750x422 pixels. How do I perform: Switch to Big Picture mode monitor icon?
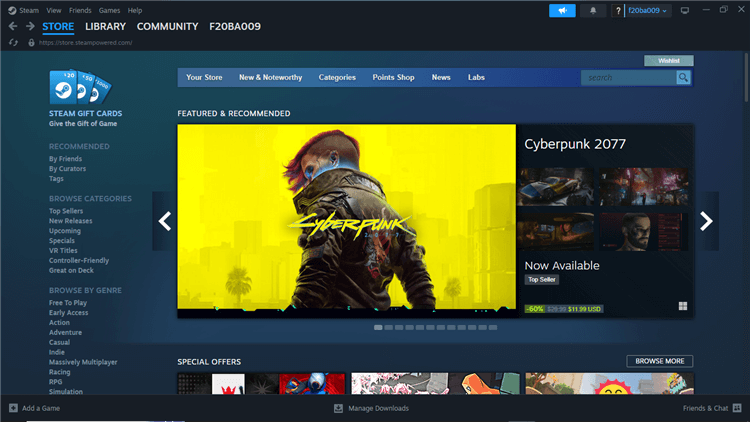click(685, 11)
